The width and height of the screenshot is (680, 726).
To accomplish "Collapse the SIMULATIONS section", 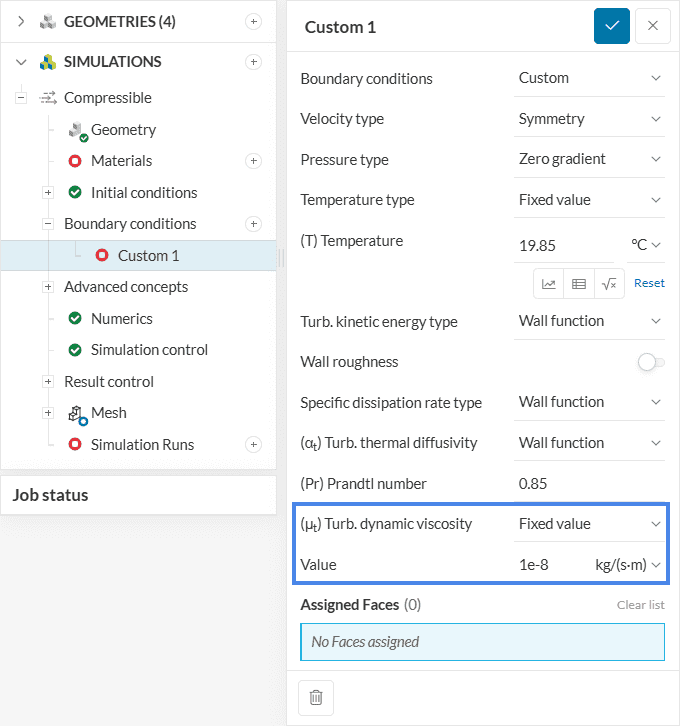I will [21, 62].
